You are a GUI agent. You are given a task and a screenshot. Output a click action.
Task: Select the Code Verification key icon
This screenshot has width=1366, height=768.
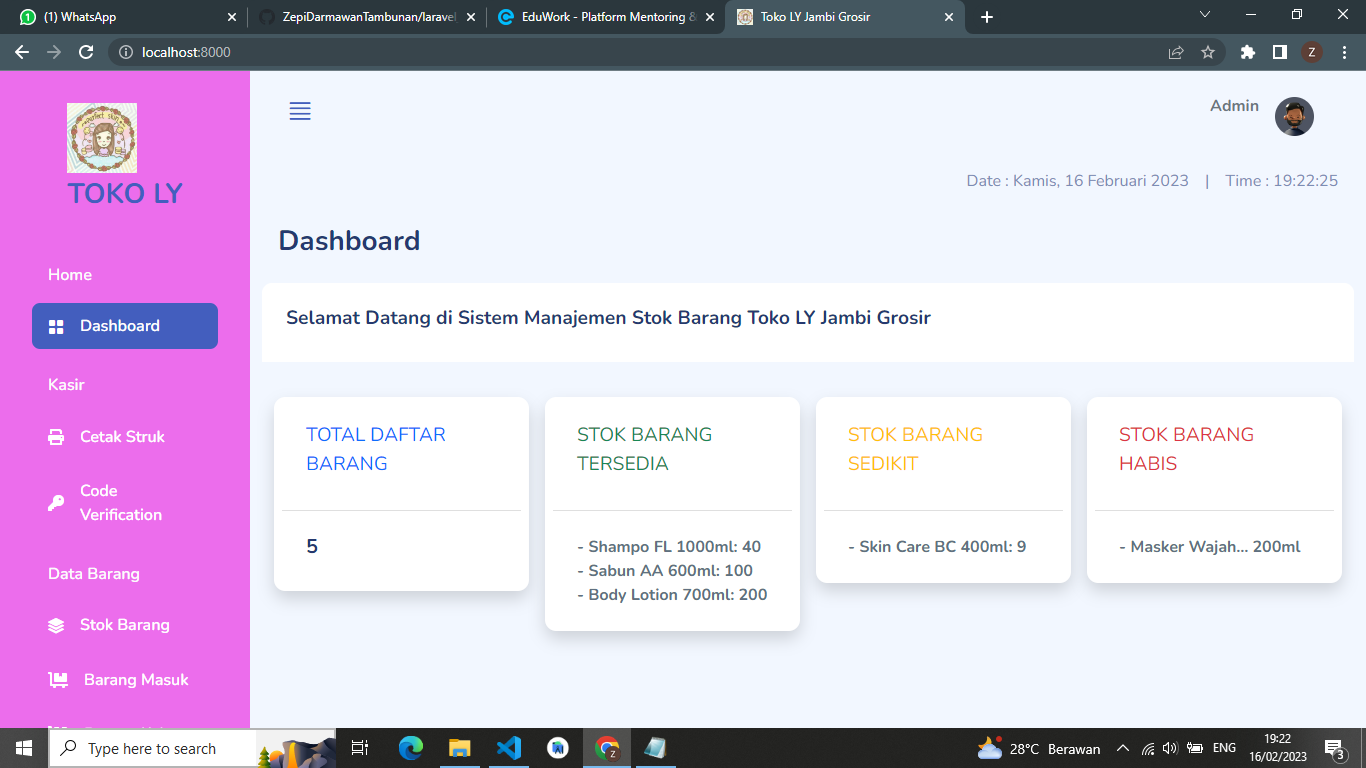56,502
